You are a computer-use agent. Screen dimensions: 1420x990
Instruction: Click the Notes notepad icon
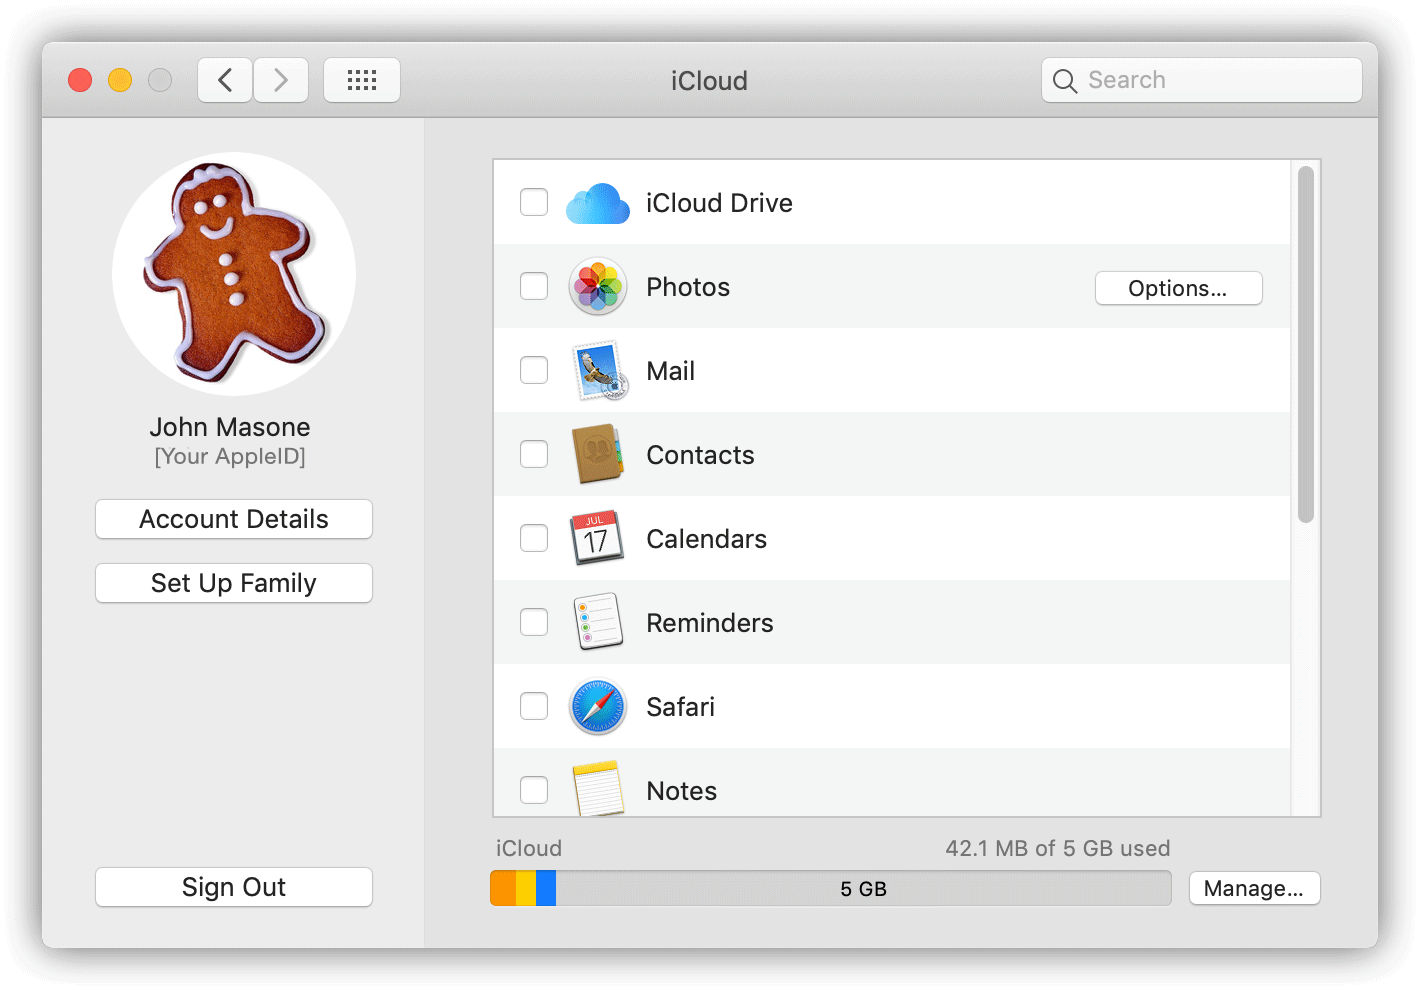click(x=598, y=789)
